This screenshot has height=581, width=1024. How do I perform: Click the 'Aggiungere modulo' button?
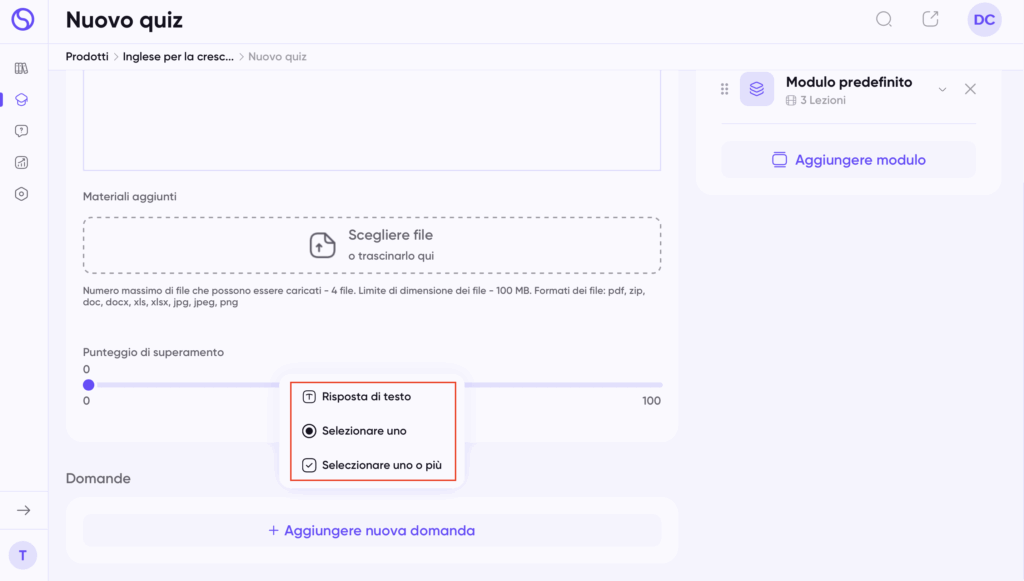(x=848, y=160)
